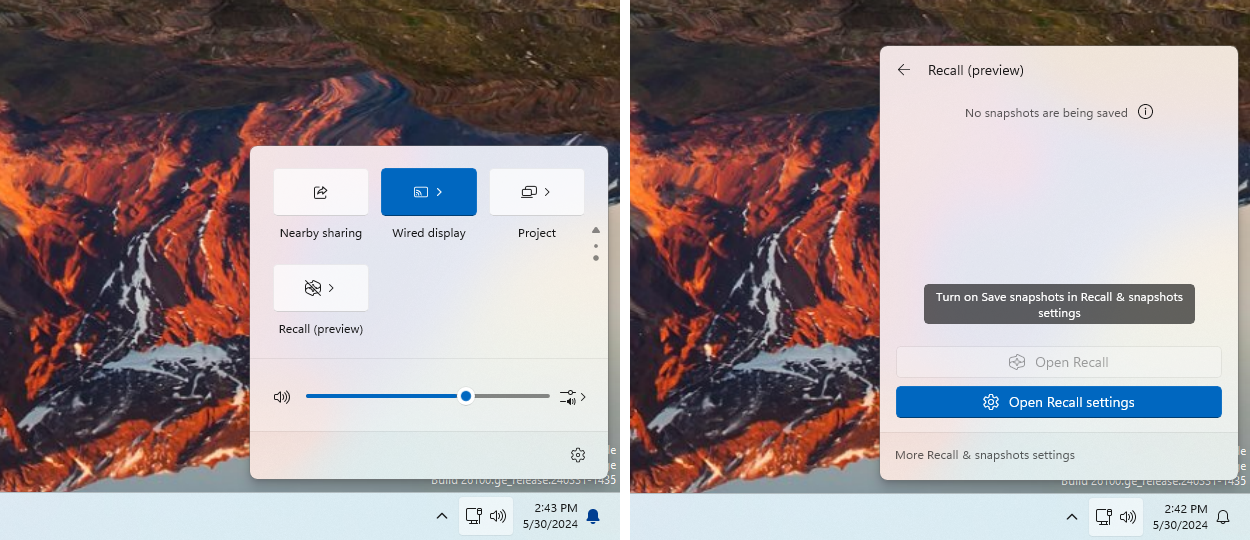The image size is (1250, 540).
Task: Show hidden icons in left taskbar
Action: click(x=441, y=517)
